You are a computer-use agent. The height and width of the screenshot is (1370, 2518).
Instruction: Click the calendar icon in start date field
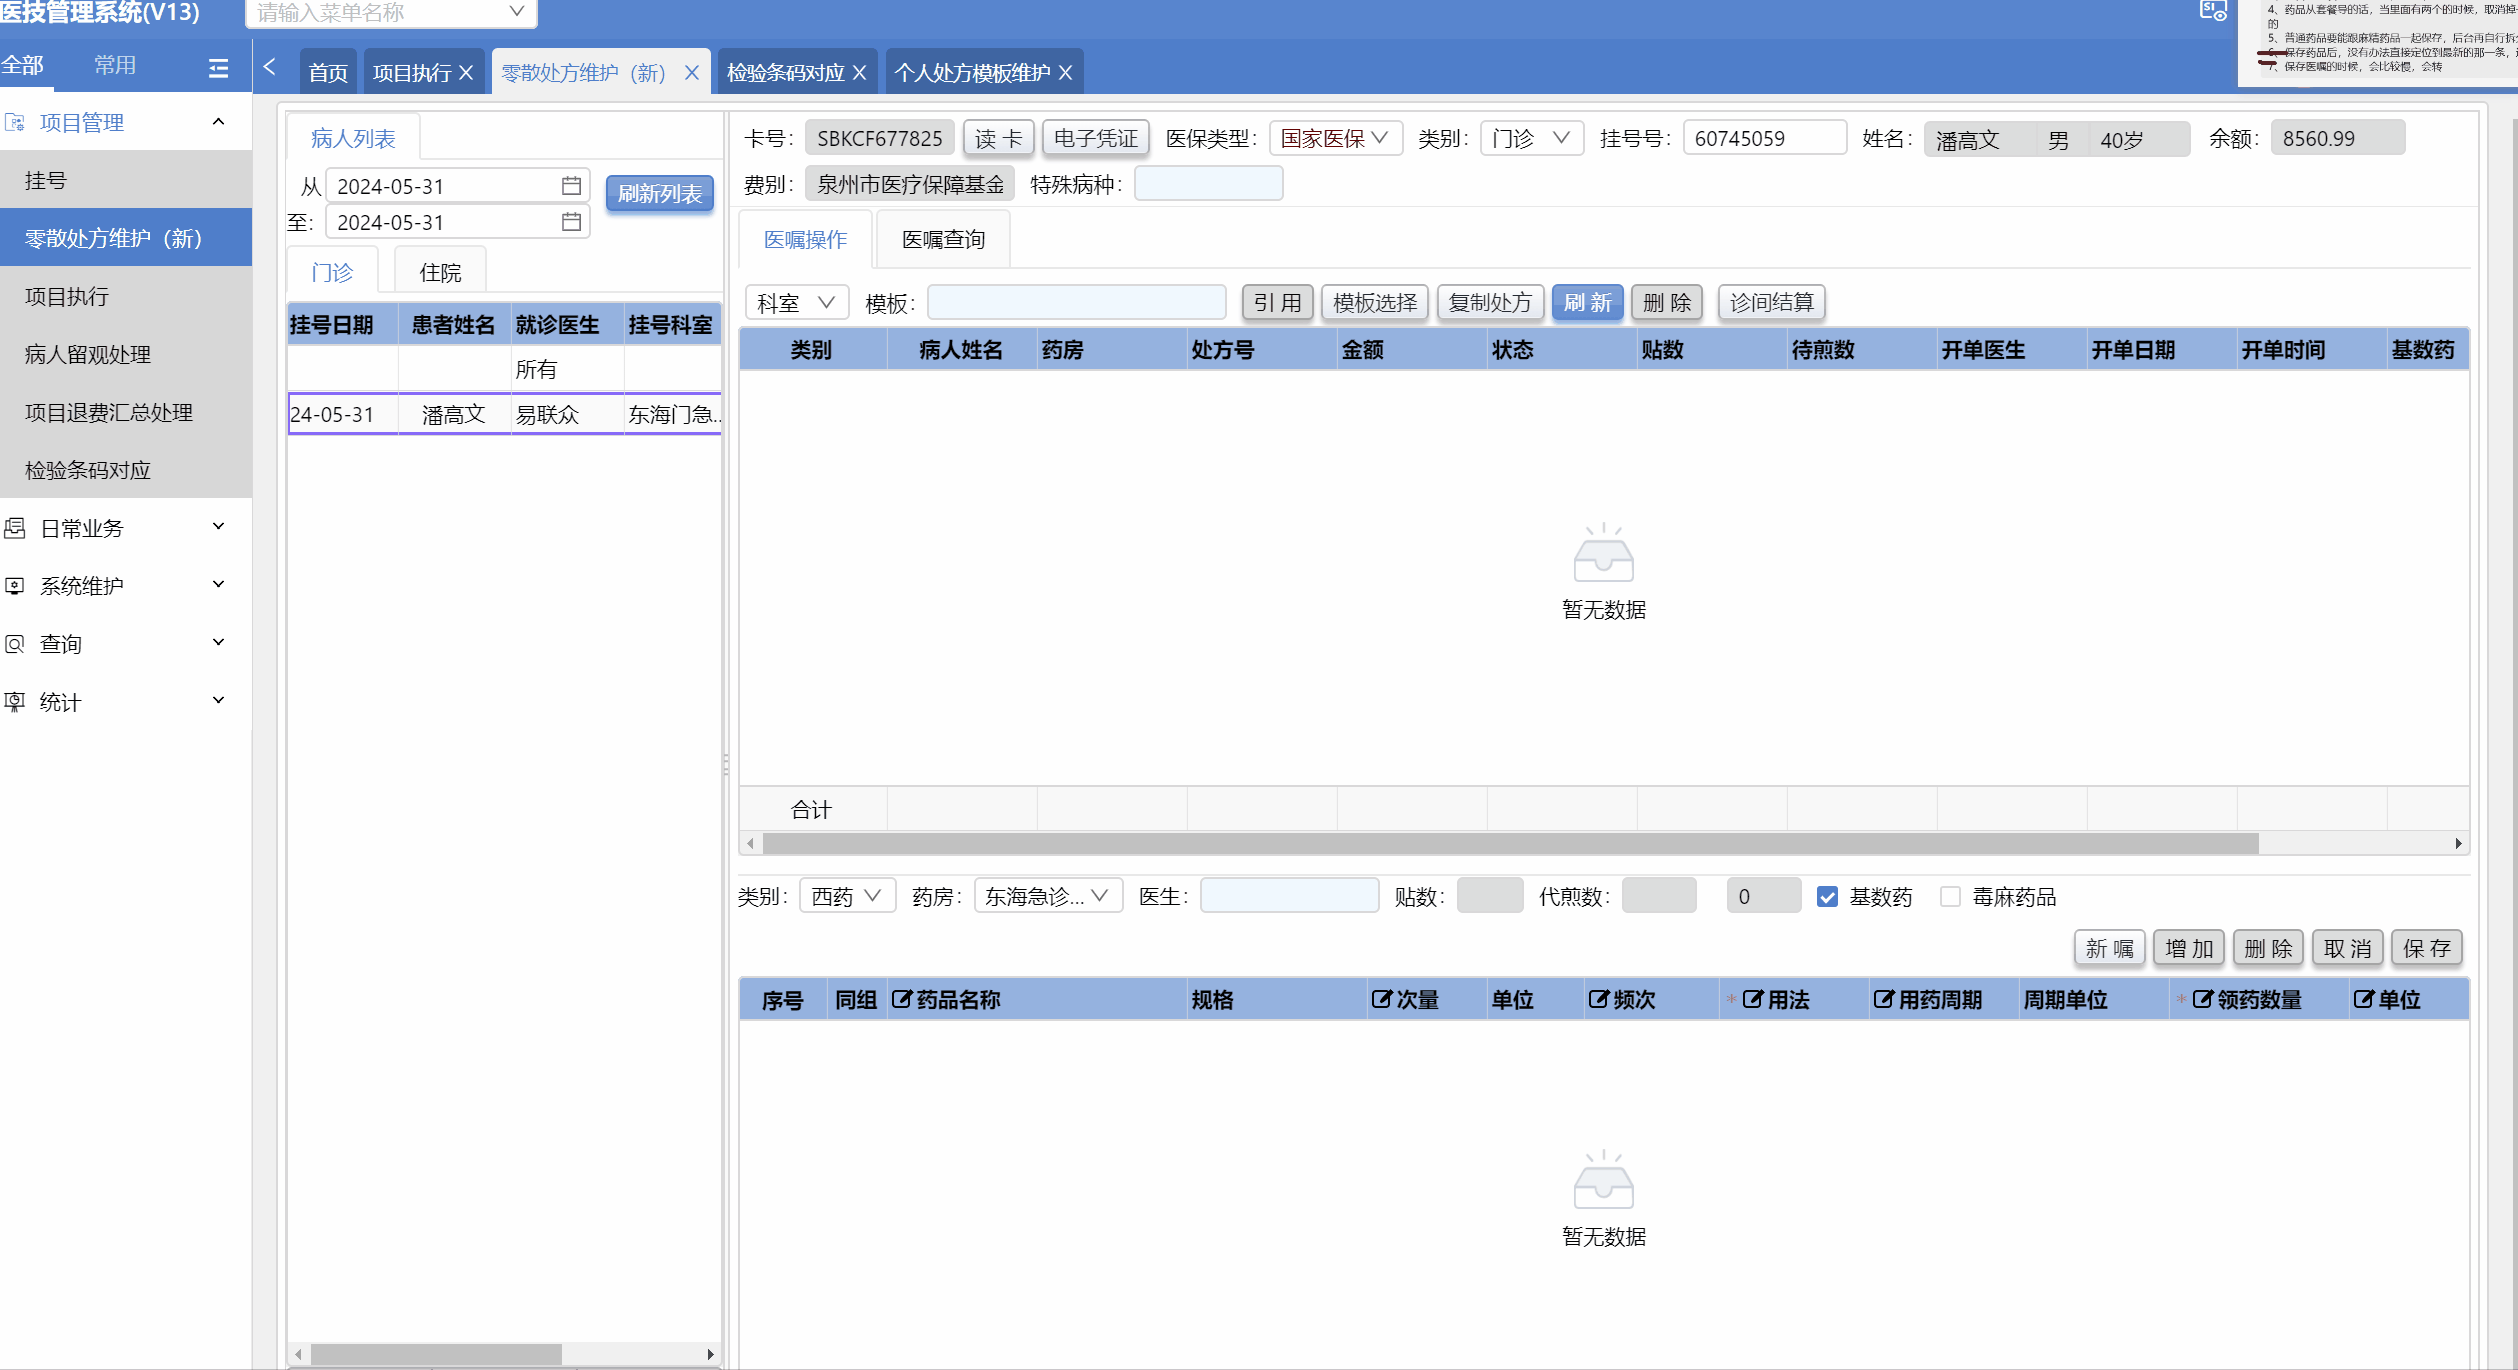tap(571, 186)
